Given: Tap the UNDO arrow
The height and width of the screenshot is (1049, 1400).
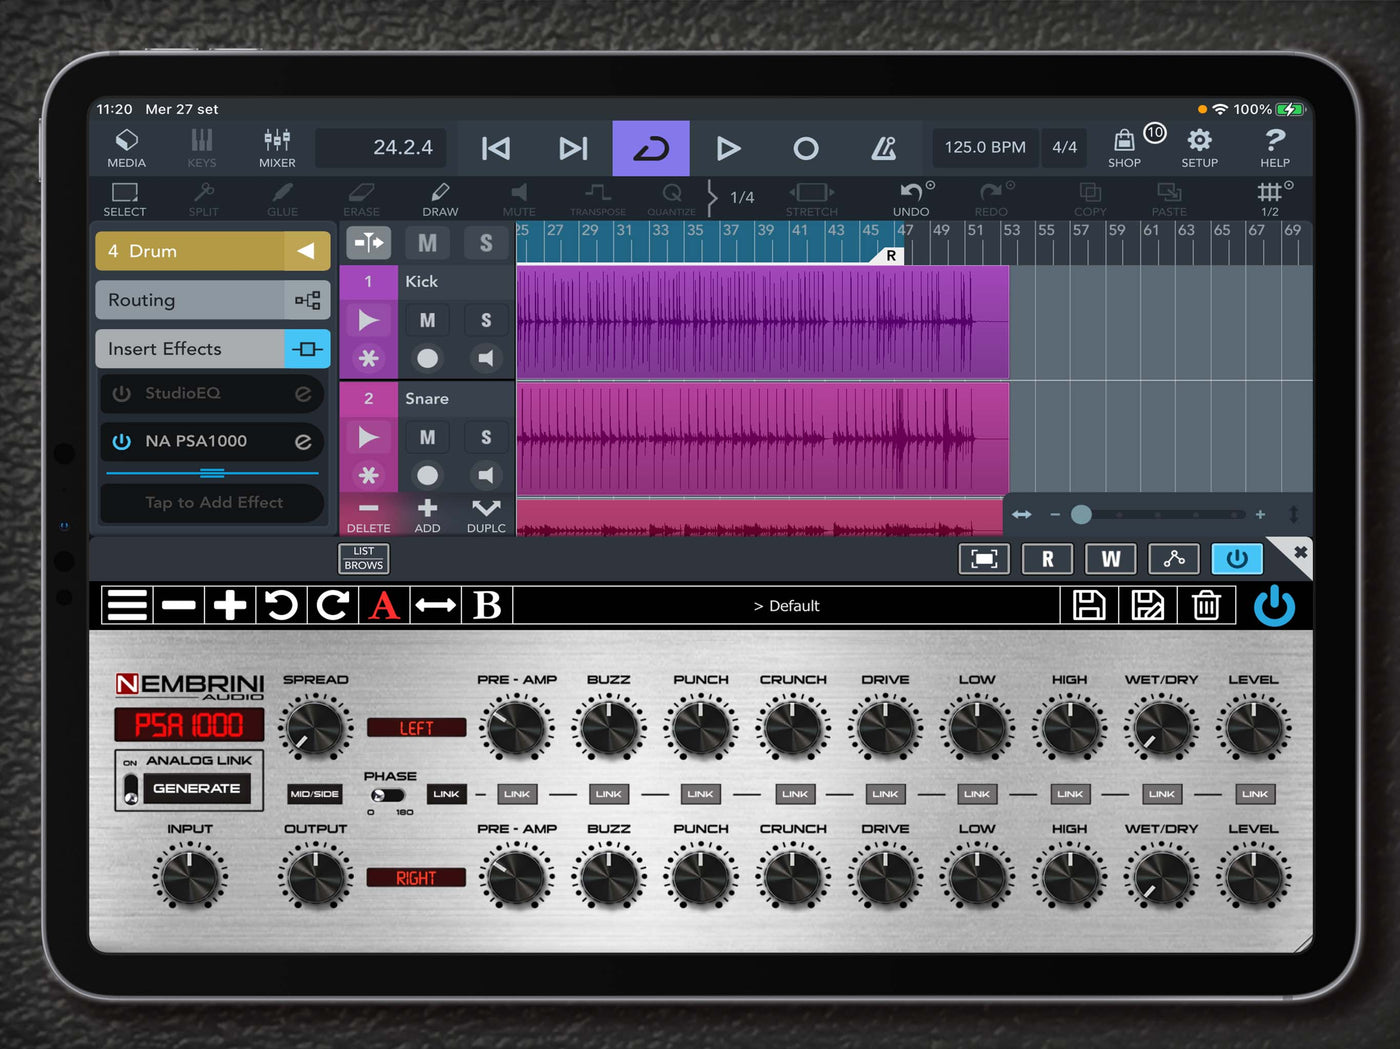Looking at the screenshot, I should pyautogui.click(x=911, y=199).
